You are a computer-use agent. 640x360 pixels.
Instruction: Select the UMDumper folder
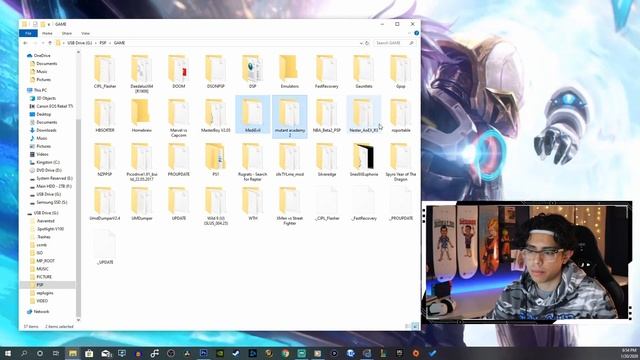click(141, 204)
